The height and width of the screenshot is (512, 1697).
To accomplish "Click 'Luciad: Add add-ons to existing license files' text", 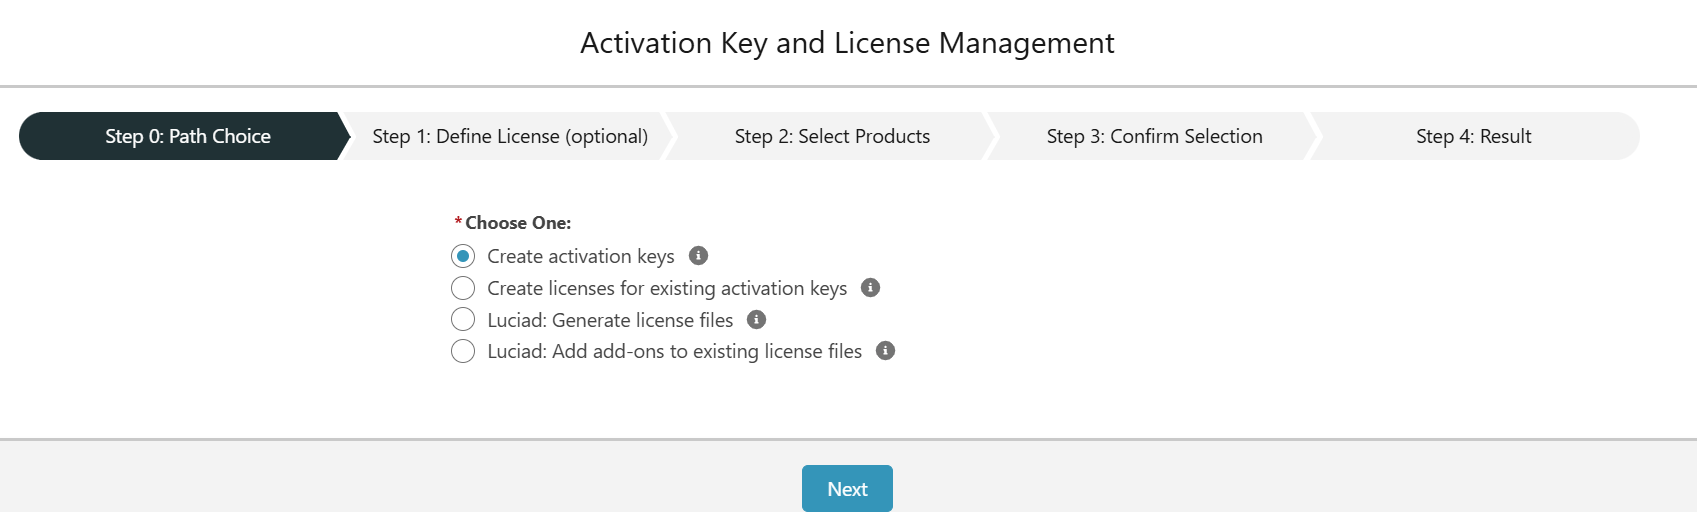I will point(674,352).
